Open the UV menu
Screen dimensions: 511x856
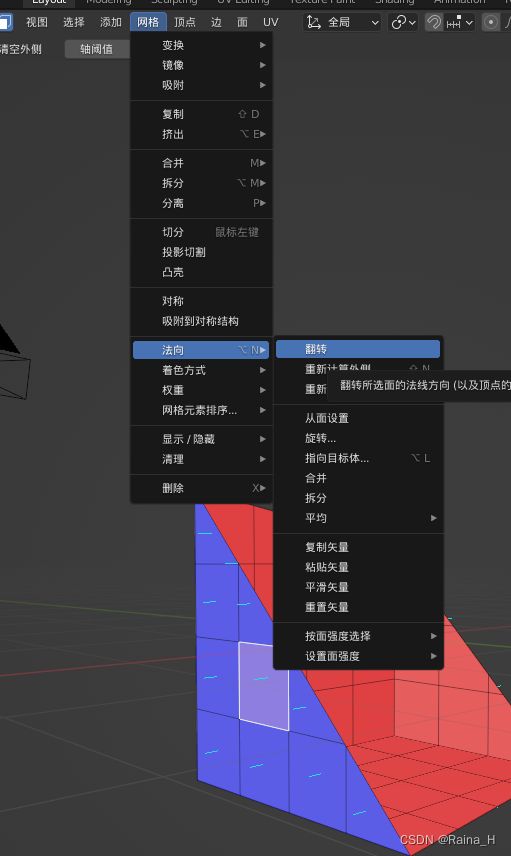tap(271, 22)
